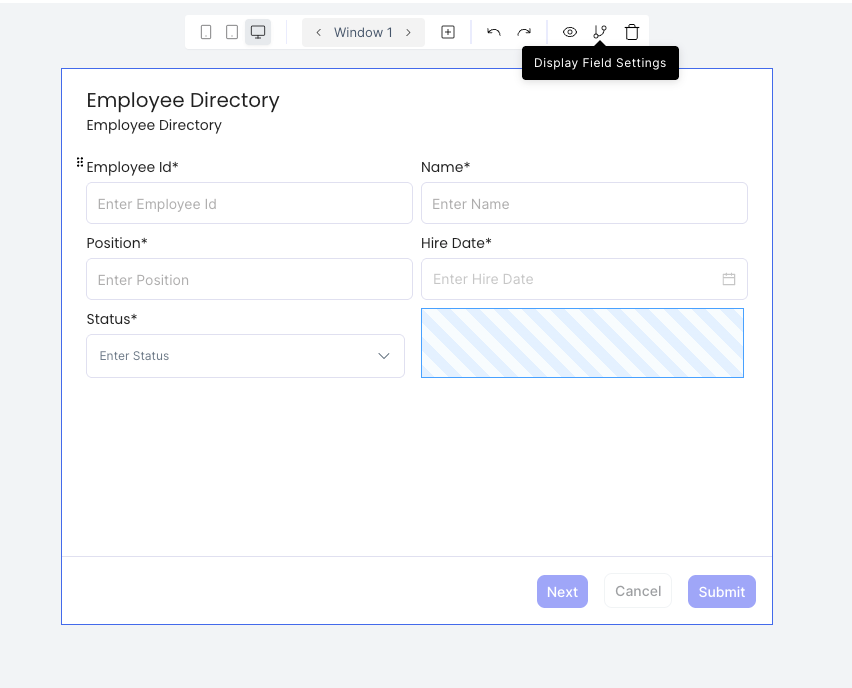Redo the last change
This screenshot has width=852, height=688.
524,32
